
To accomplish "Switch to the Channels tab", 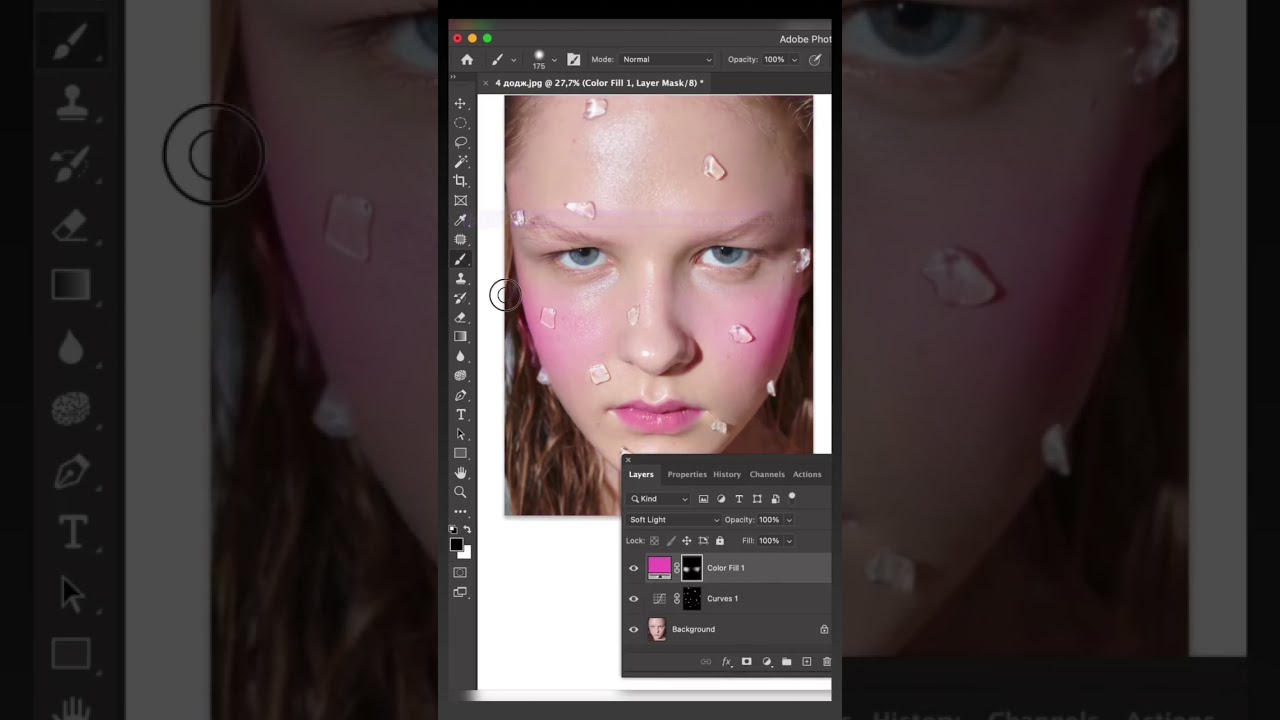I will coord(767,475).
